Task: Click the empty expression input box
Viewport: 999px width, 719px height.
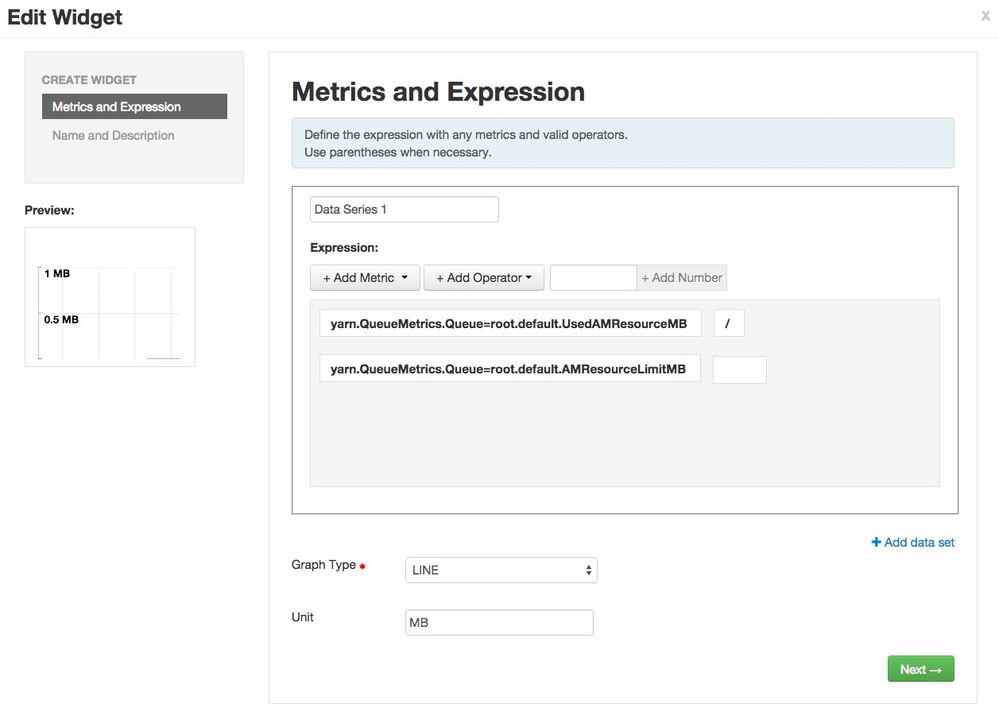Action: [739, 370]
